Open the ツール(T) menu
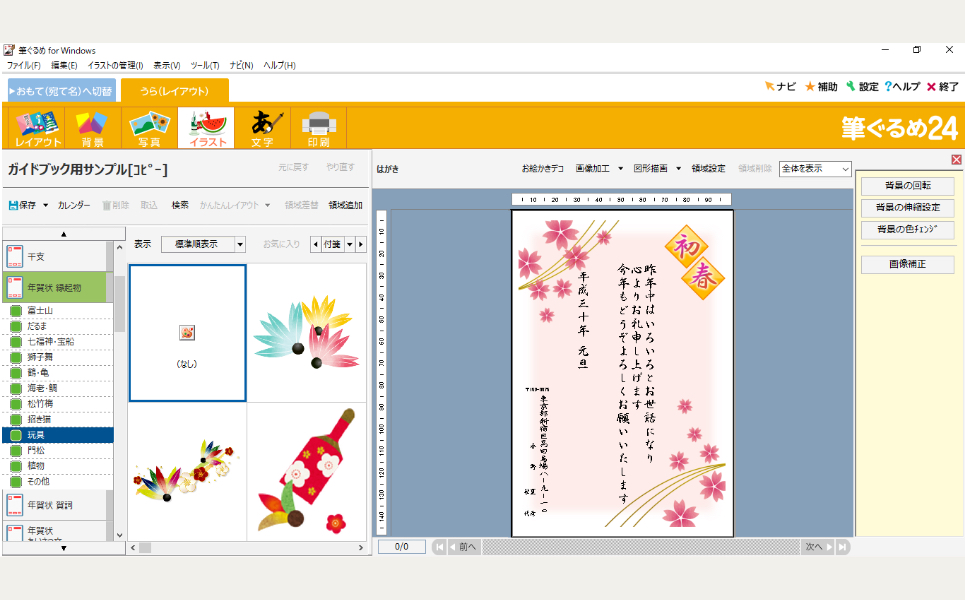 pos(204,65)
